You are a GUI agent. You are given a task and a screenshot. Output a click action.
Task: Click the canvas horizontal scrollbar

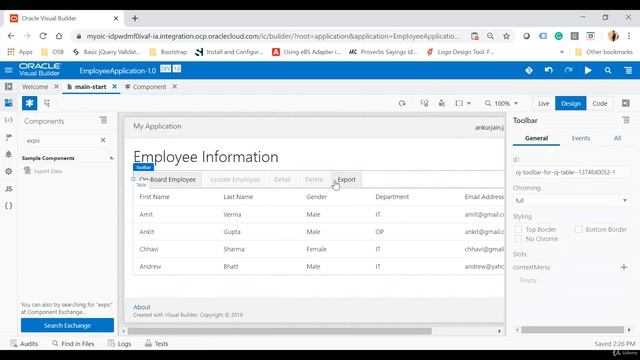(280, 331)
